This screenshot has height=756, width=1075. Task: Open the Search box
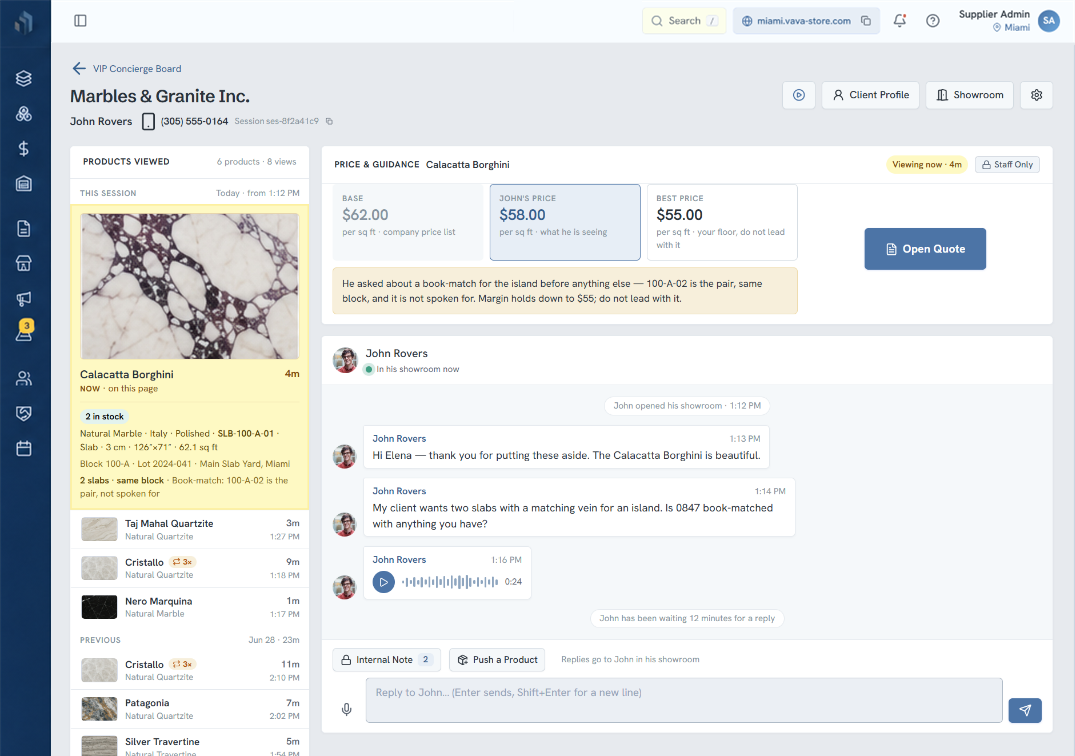tap(684, 21)
